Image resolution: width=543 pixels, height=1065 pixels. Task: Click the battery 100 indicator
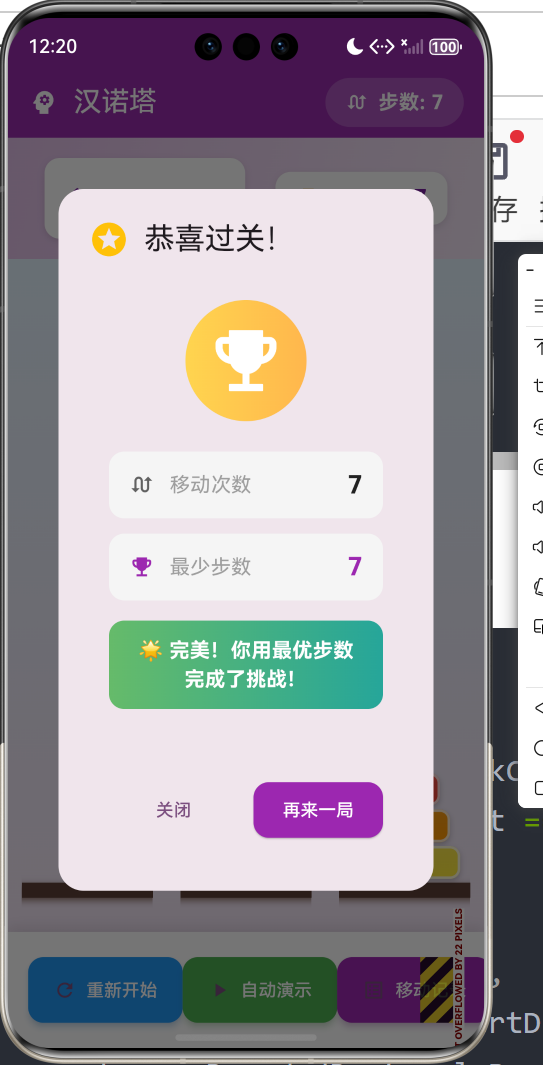445,47
